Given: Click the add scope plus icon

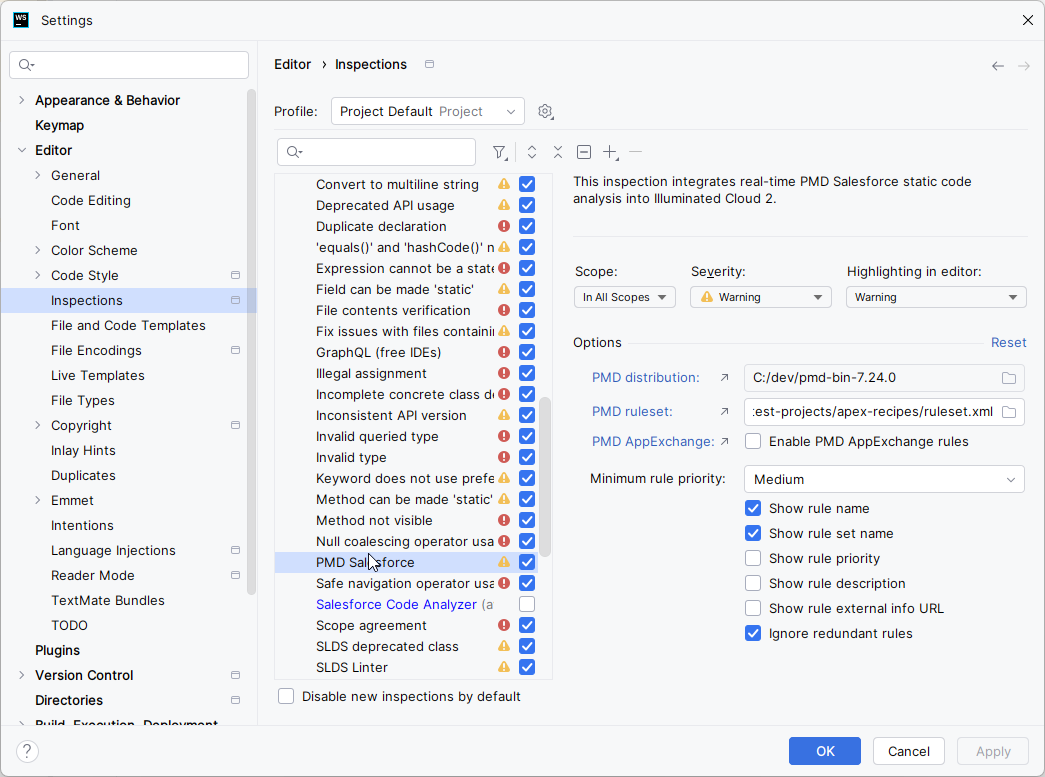Looking at the screenshot, I should (x=610, y=153).
